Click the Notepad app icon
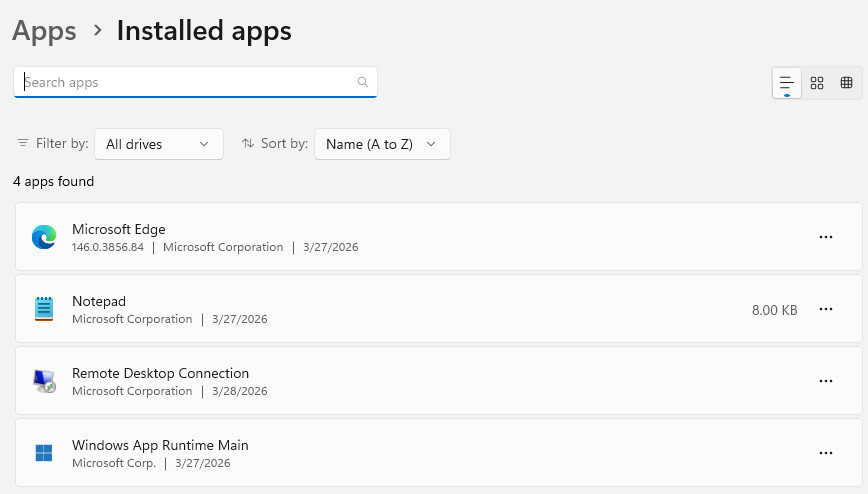The image size is (868, 494). click(44, 309)
